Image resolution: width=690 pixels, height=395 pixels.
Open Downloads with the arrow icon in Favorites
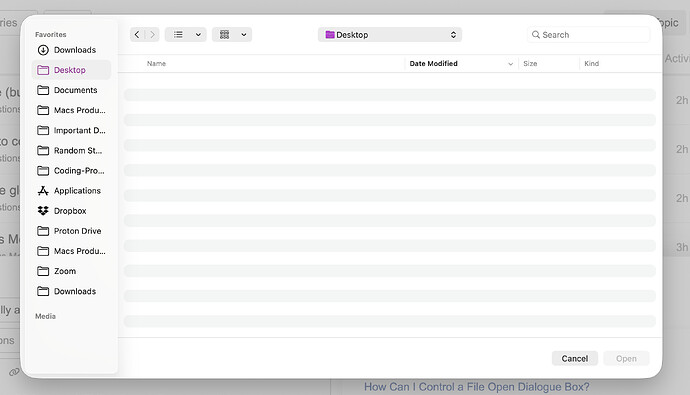tap(71, 50)
